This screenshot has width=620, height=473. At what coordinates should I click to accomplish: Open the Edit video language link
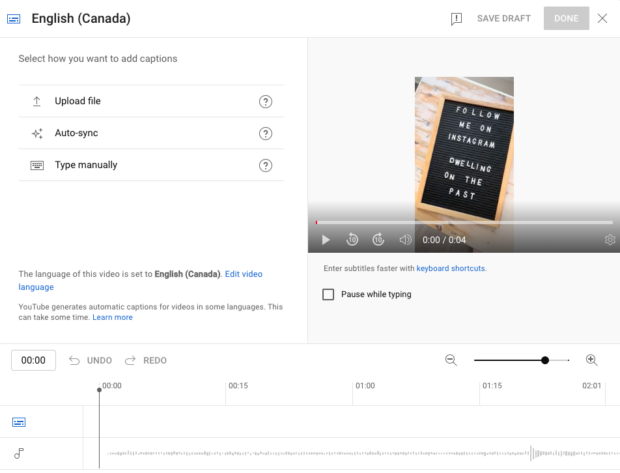(244, 273)
